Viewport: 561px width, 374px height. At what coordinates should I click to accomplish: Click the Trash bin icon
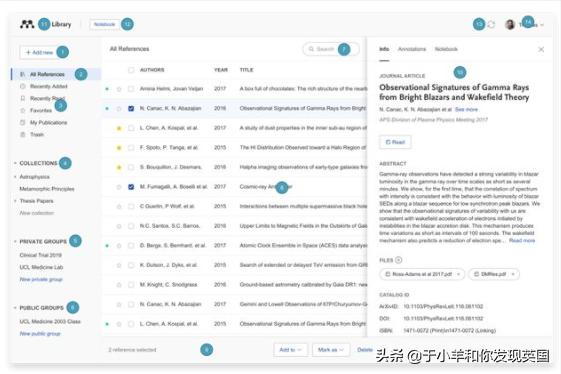[x=23, y=135]
